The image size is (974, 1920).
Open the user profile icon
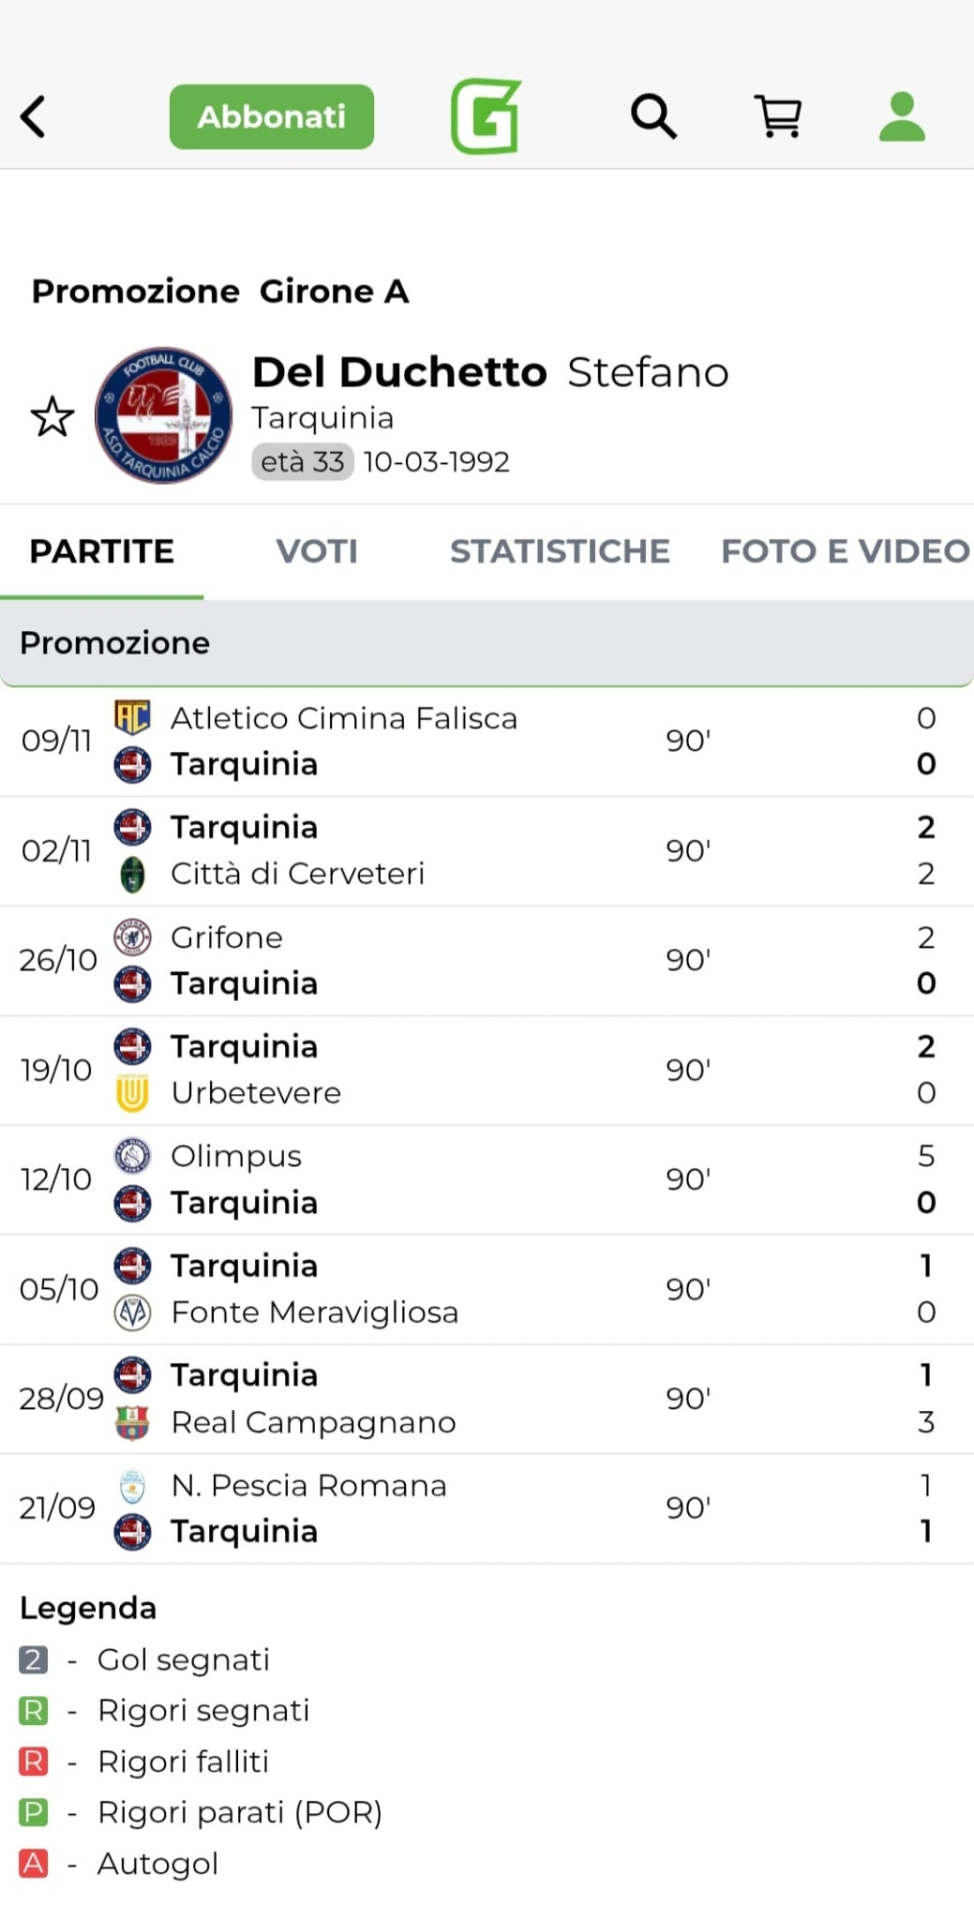pos(901,117)
